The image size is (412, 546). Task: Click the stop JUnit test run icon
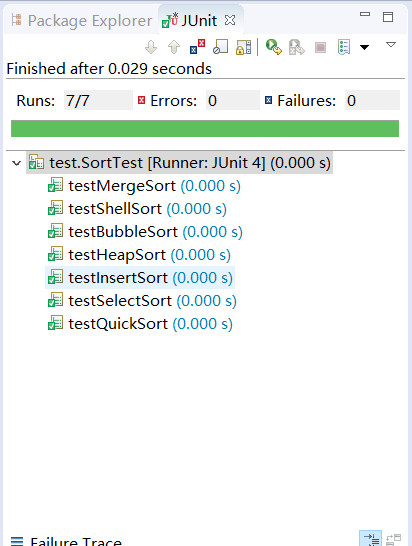[x=320, y=47]
